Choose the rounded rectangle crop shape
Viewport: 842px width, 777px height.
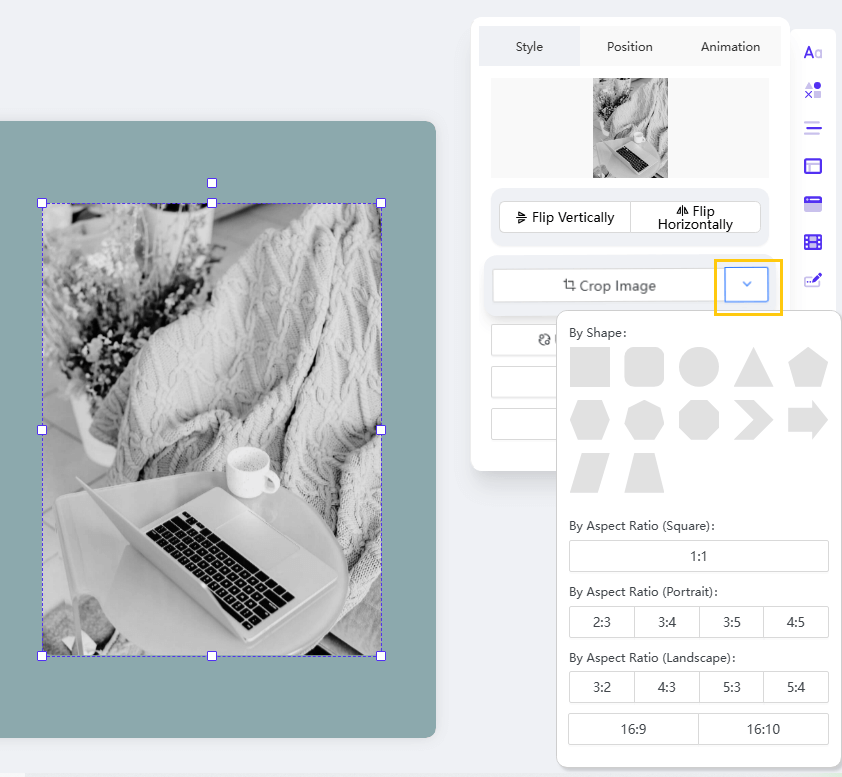644,367
